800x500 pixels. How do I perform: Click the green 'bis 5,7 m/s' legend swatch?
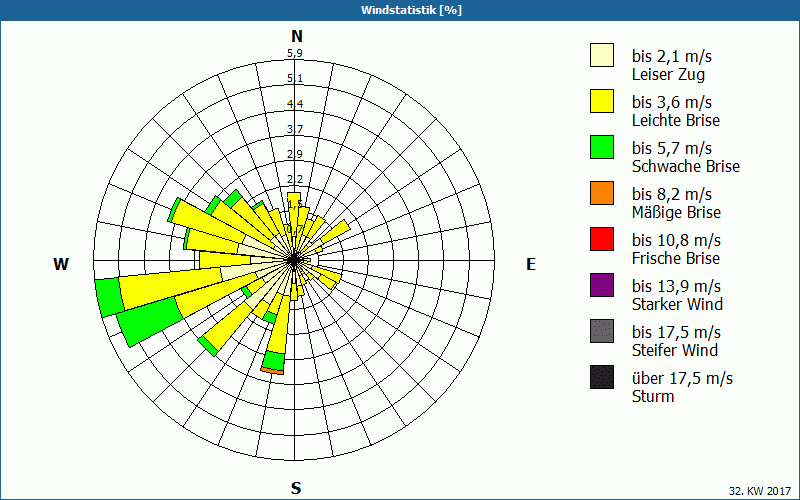click(x=602, y=147)
